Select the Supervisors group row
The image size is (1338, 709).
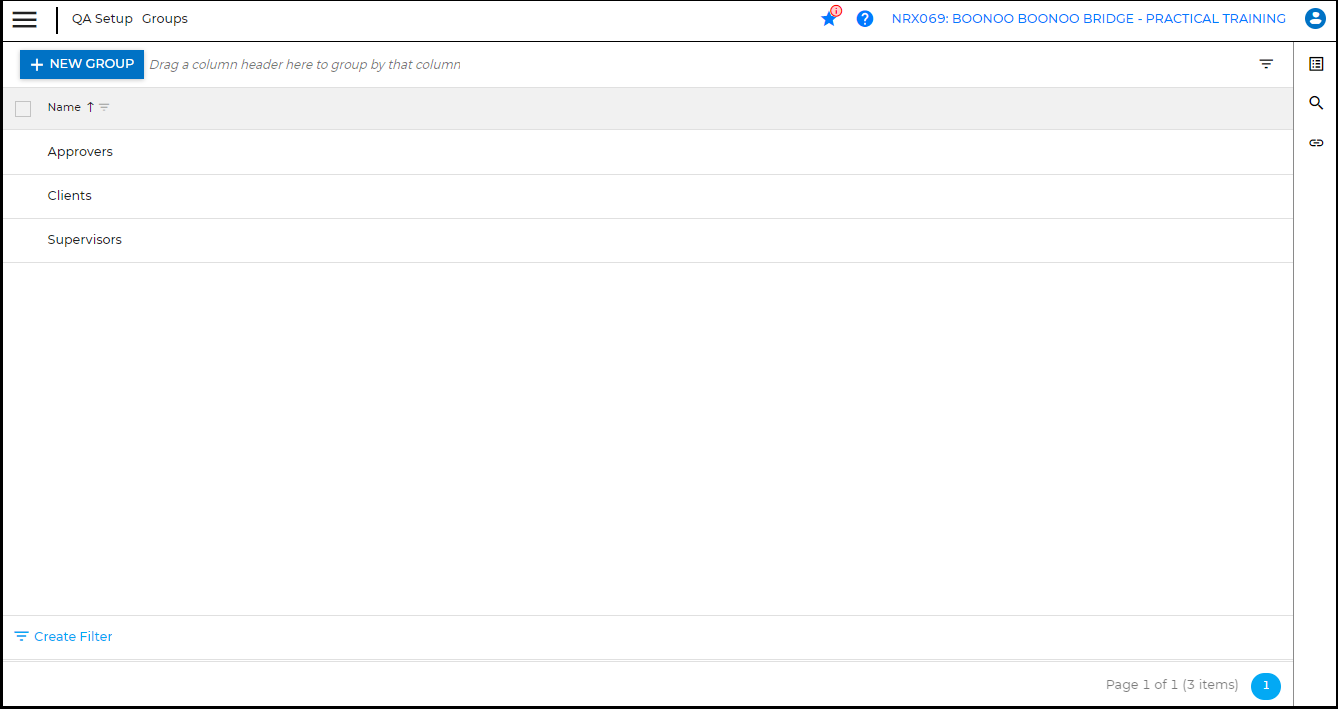[x=85, y=240]
